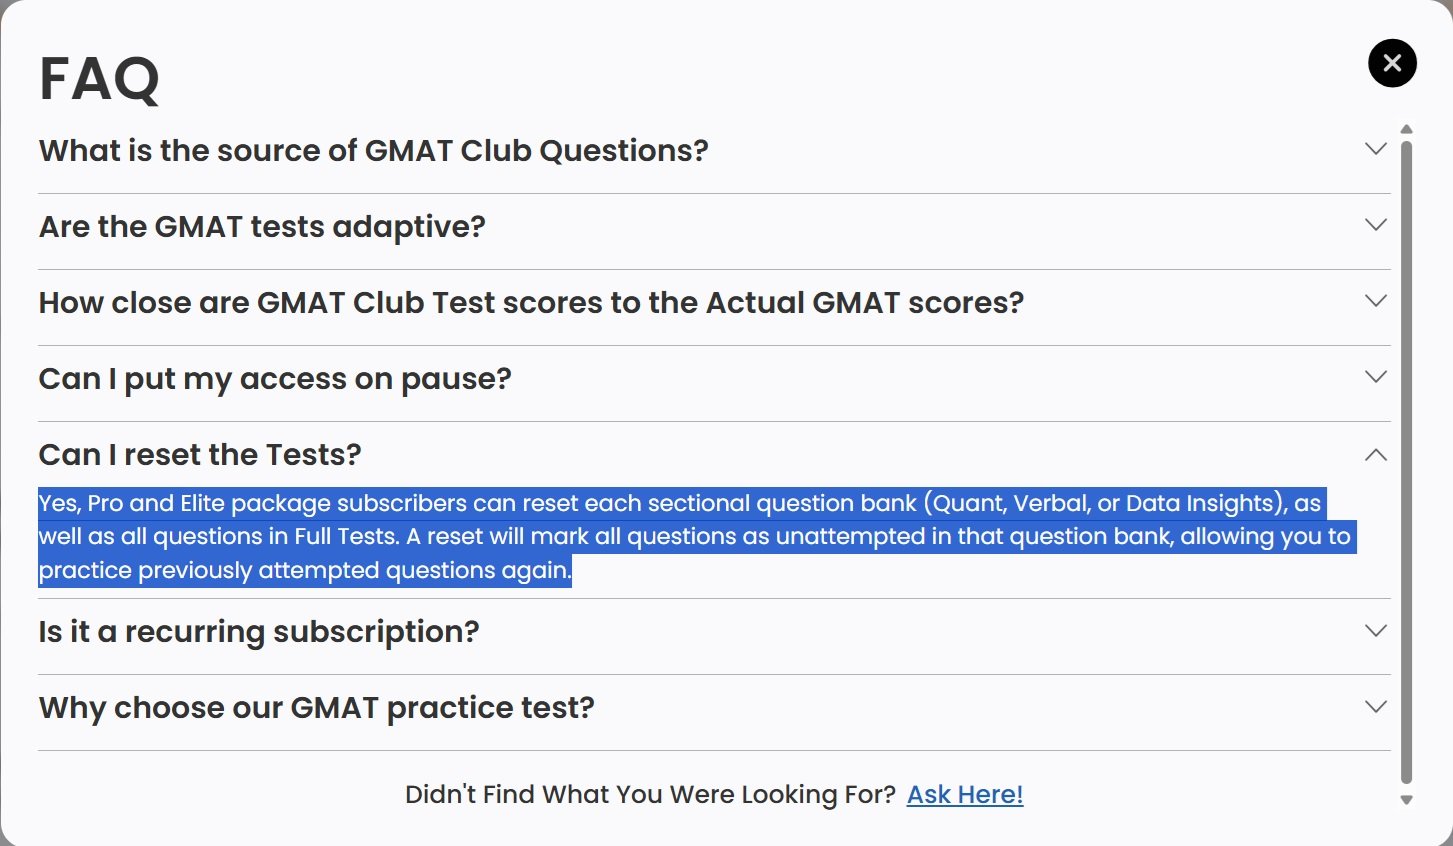Image resolution: width=1453 pixels, height=846 pixels.
Task: Click the FAQ vertical scrollbar thumb
Action: (1406, 460)
